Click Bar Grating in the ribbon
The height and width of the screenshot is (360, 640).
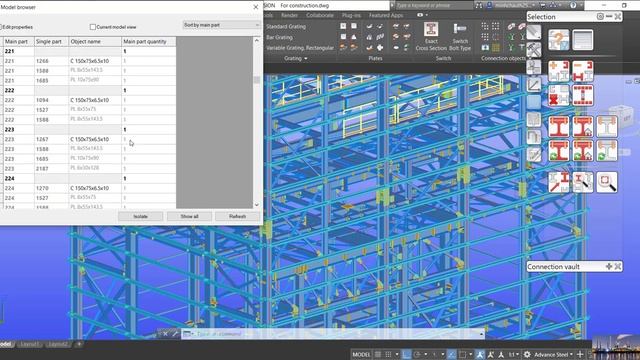(279, 37)
